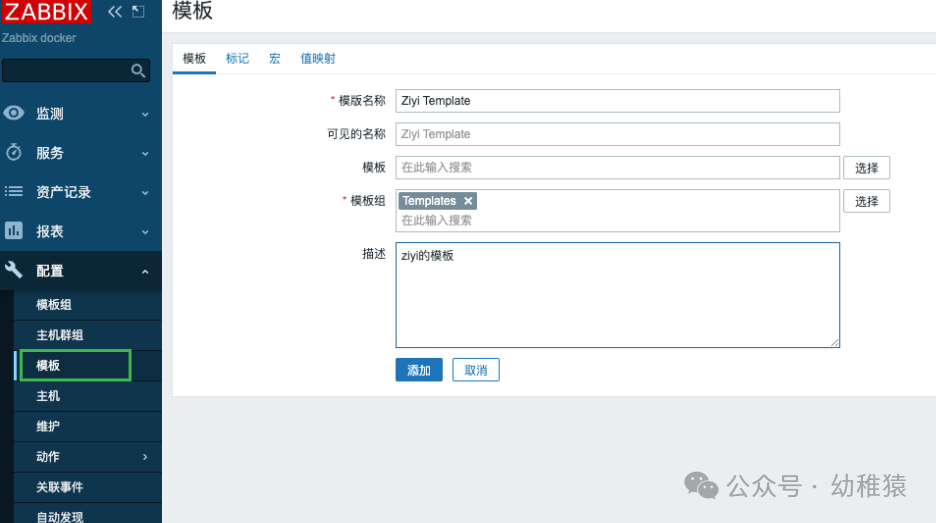
Task: Expand the 监测 menu chevron
Action: [x=145, y=114]
